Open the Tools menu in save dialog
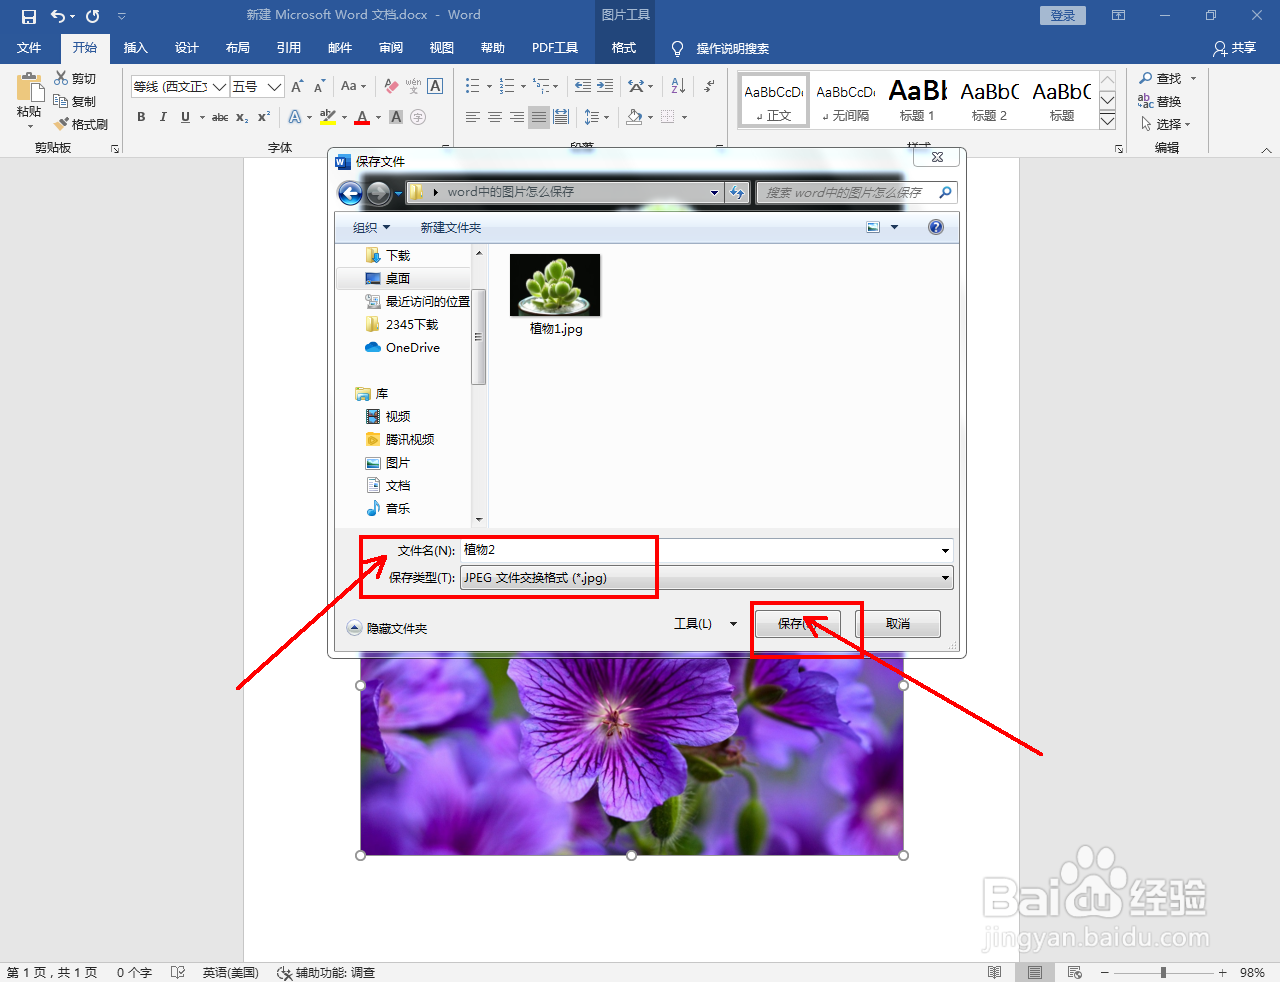This screenshot has width=1280, height=982. pyautogui.click(x=704, y=624)
